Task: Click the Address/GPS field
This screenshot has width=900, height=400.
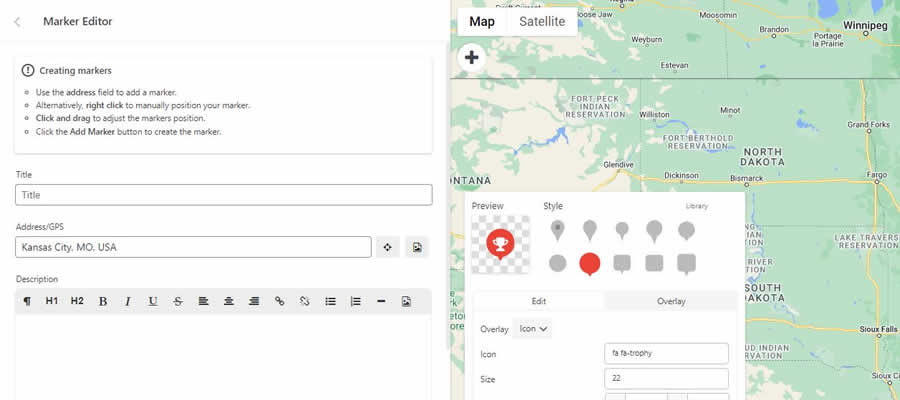Action: click(193, 247)
